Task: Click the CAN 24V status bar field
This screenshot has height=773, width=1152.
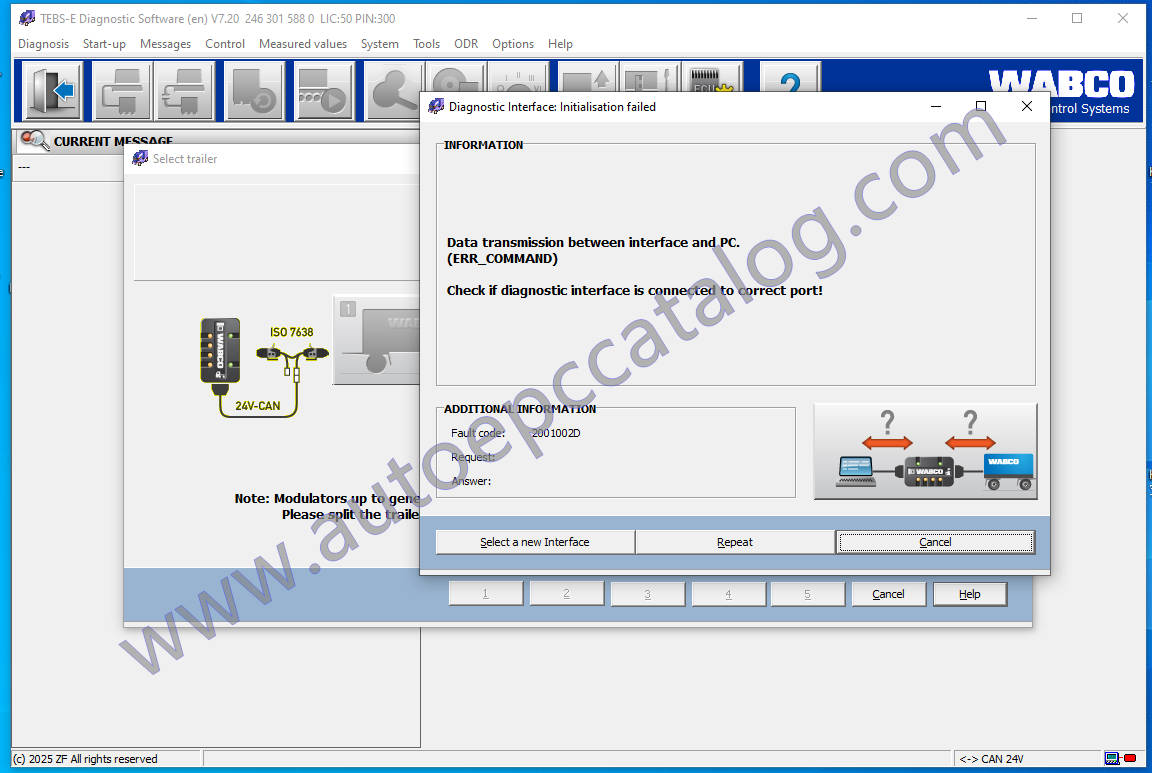Action: point(1030,758)
